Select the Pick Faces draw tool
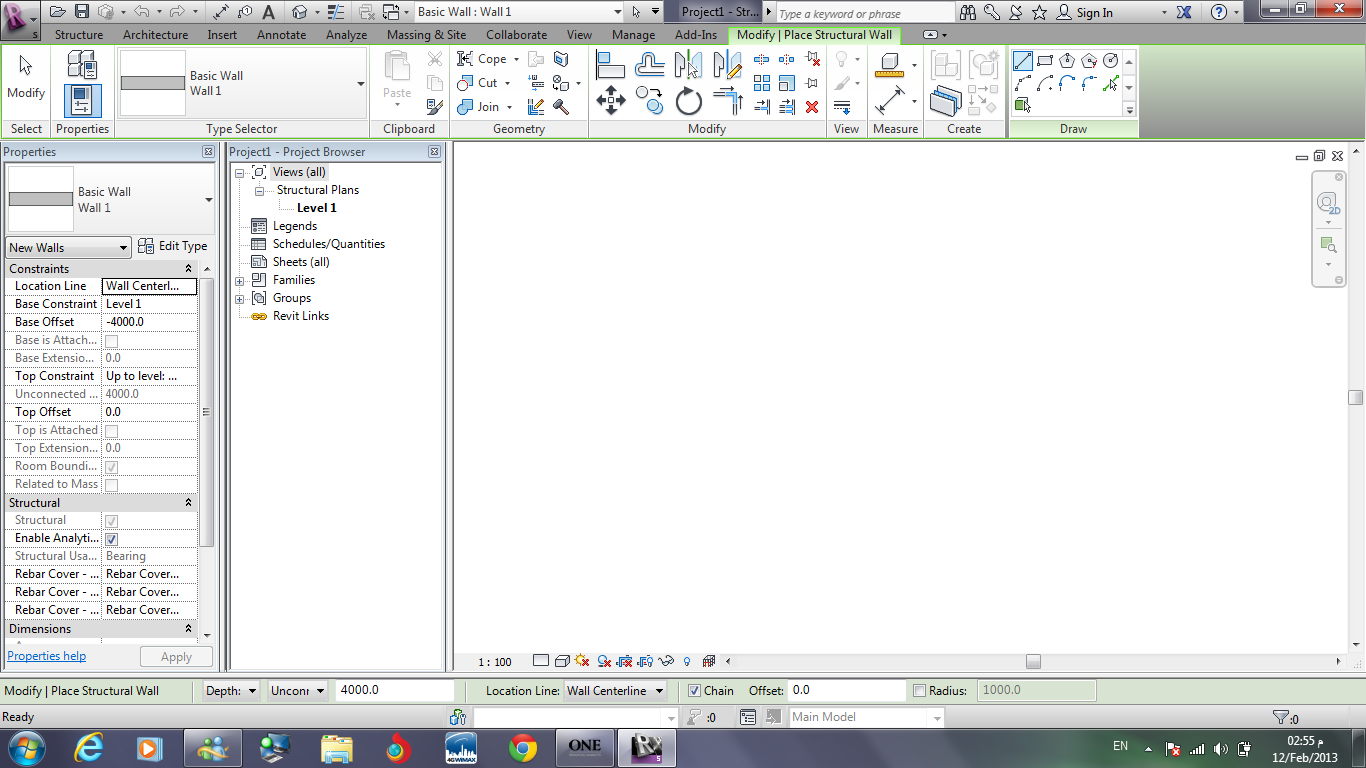The height and width of the screenshot is (768, 1366). pyautogui.click(x=1023, y=105)
